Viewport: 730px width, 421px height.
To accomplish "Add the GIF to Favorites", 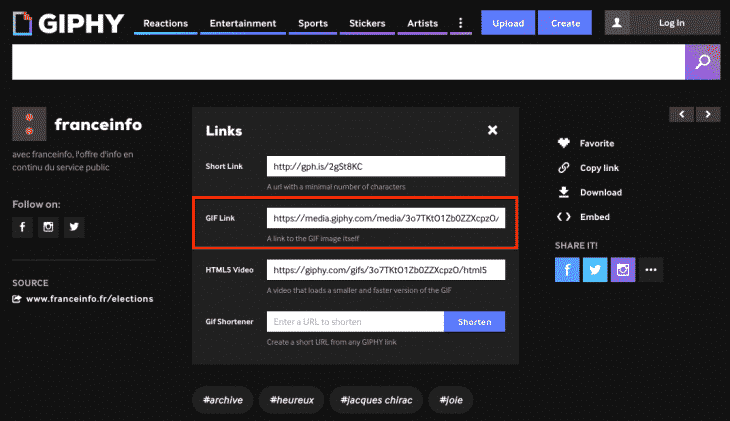I will coord(596,143).
